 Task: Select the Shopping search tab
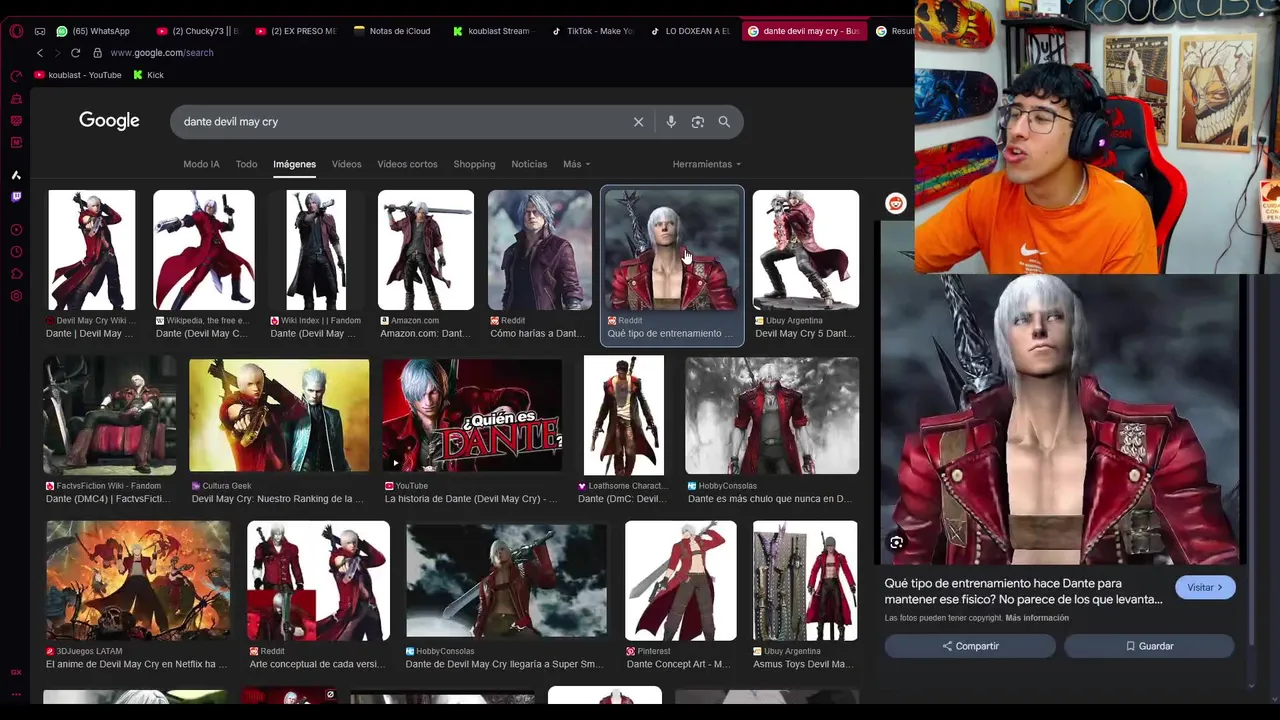click(474, 164)
